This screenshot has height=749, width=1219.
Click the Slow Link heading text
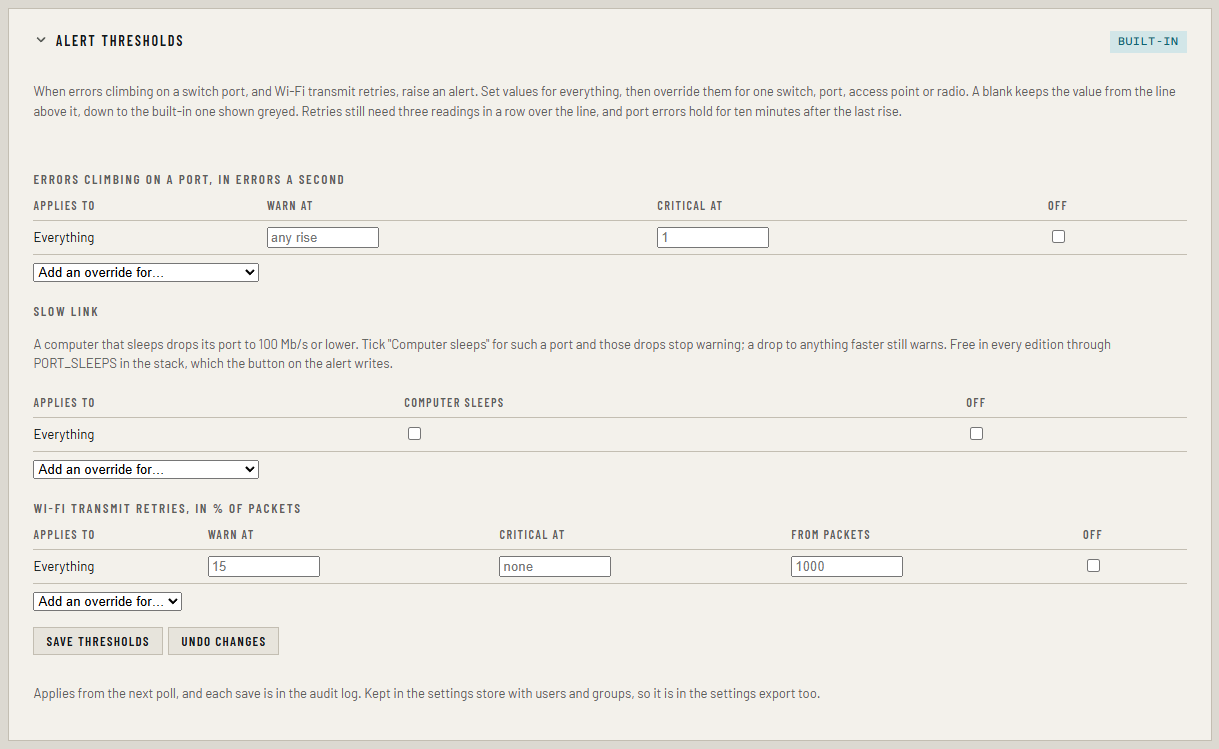pyautogui.click(x=66, y=312)
